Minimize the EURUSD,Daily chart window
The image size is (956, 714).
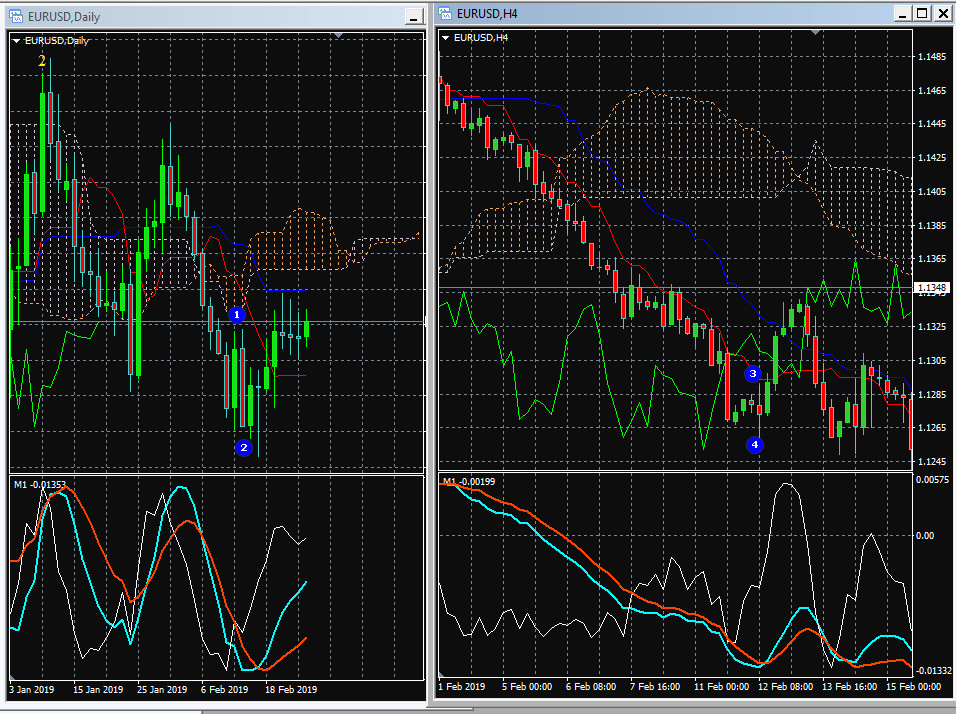pyautogui.click(x=414, y=16)
